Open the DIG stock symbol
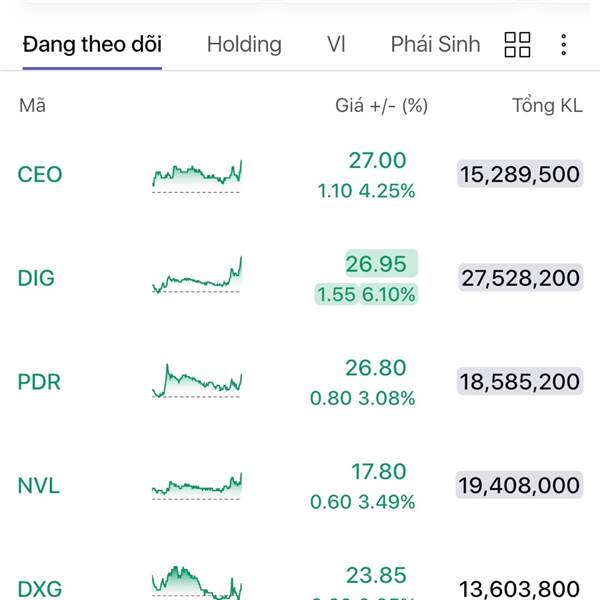This screenshot has width=600, height=600. click(x=36, y=278)
